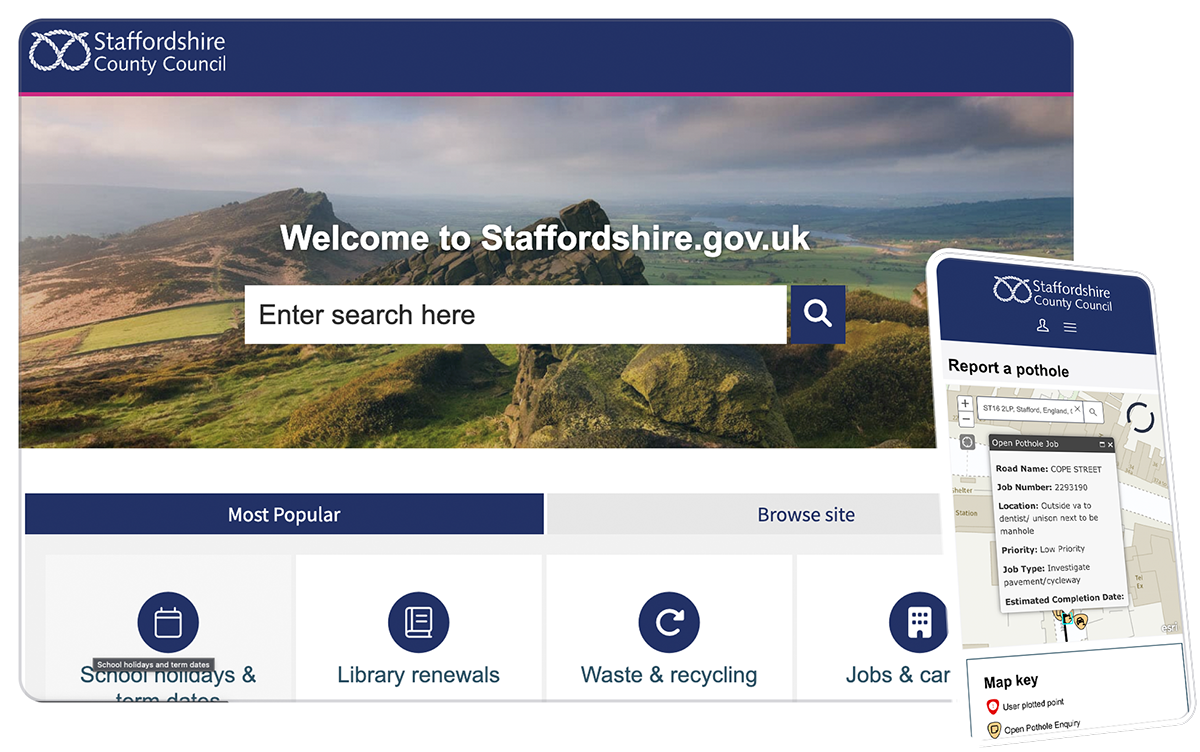Click into the Enter search here field
The height and width of the screenshot is (752, 1200).
click(x=514, y=315)
